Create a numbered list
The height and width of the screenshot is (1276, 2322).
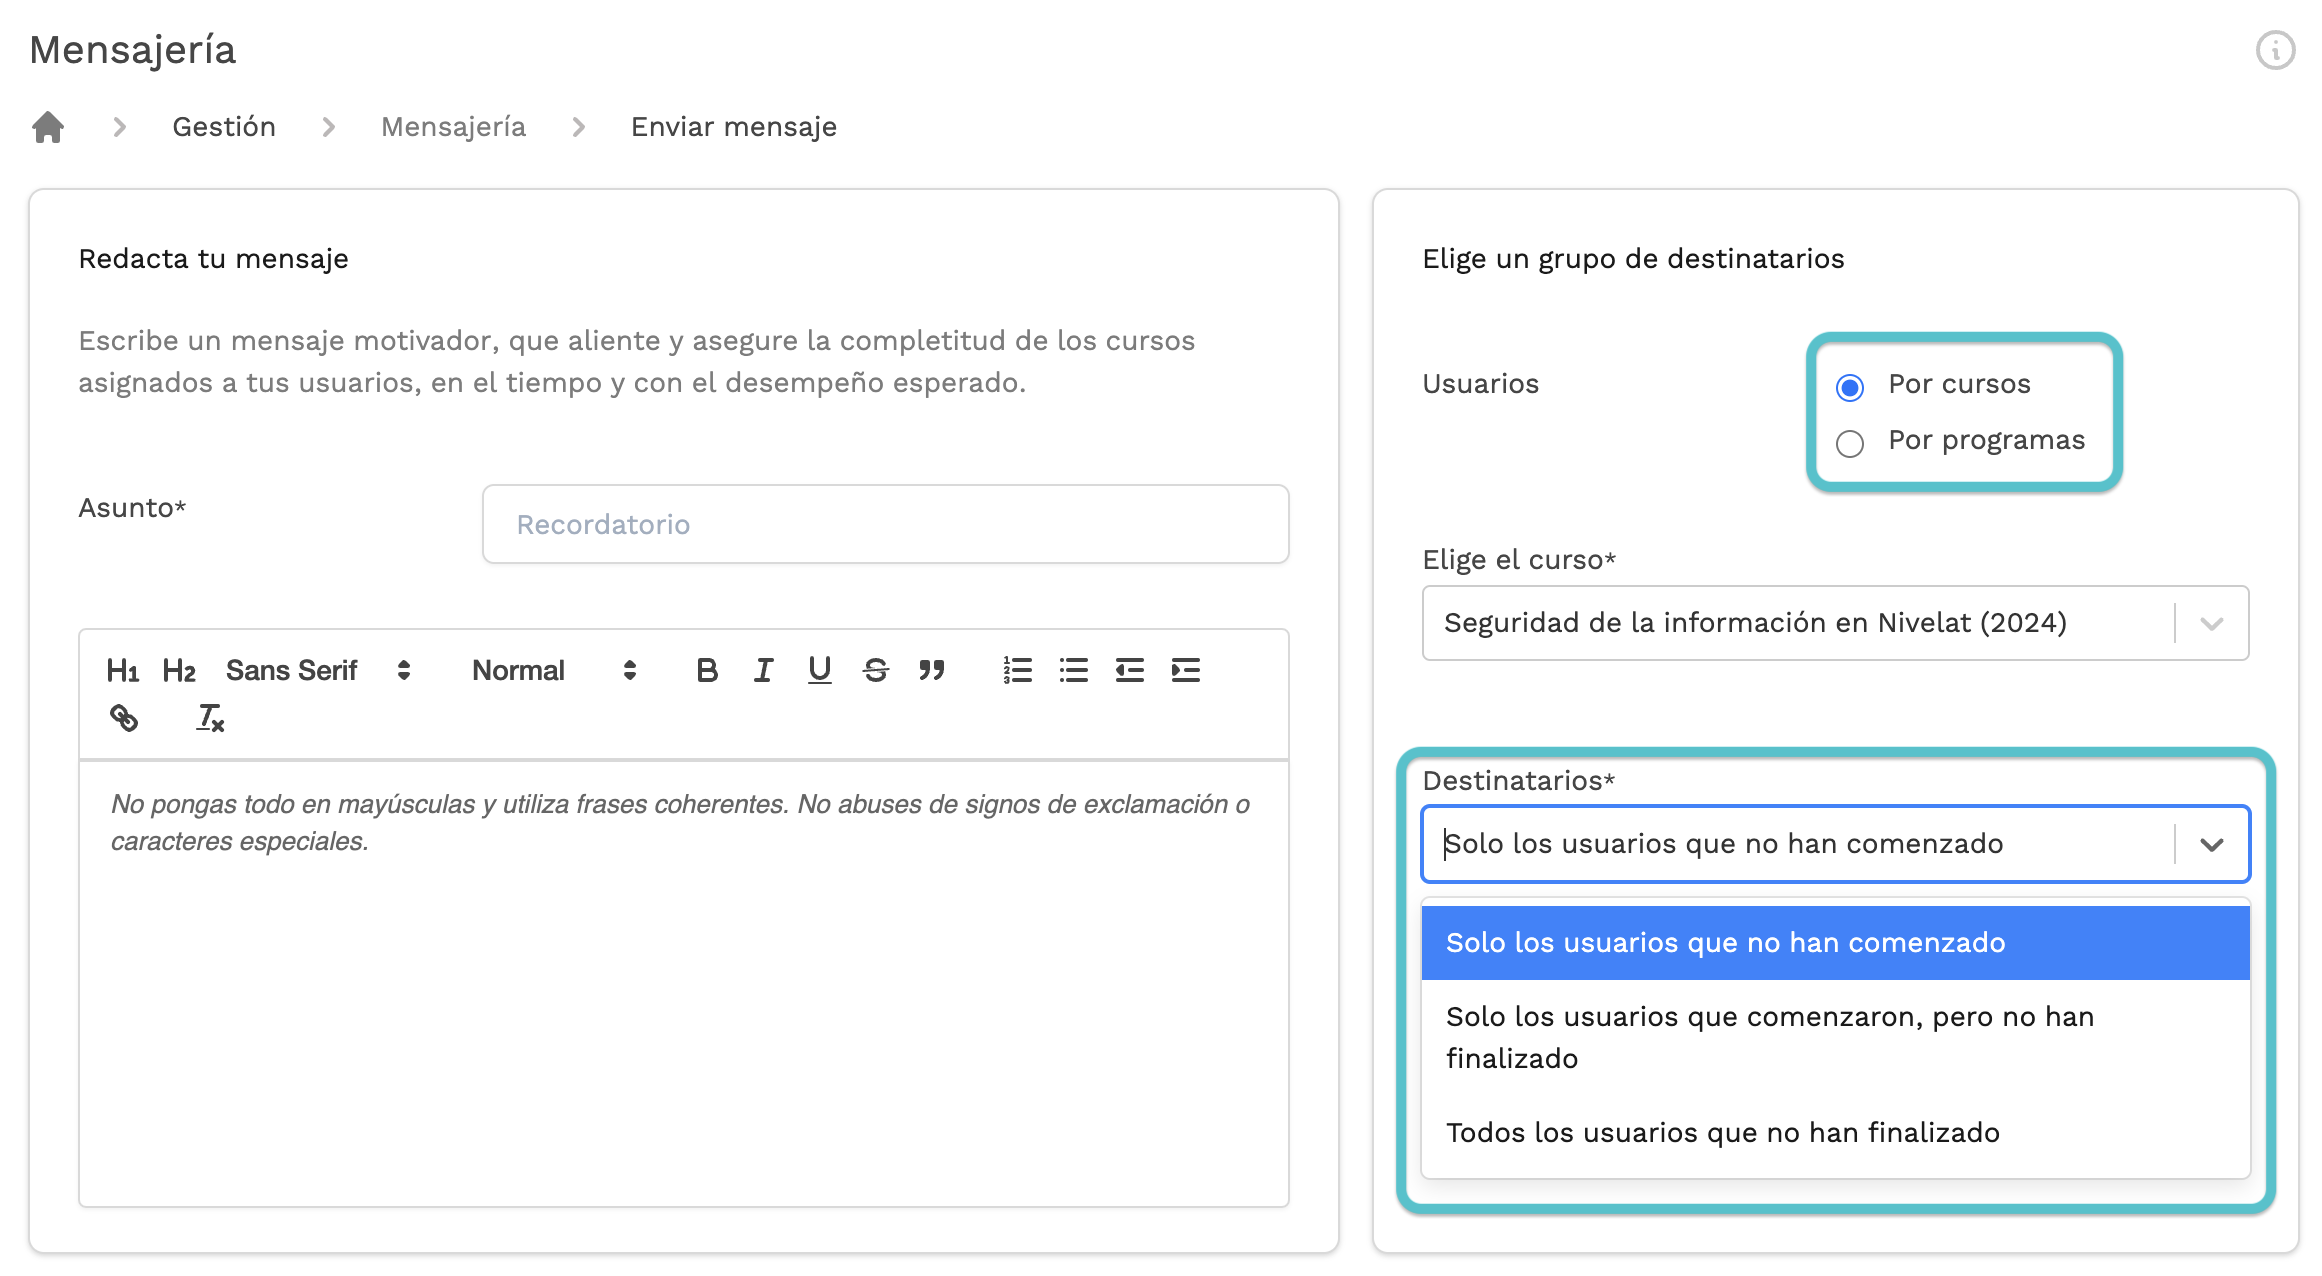1018,670
